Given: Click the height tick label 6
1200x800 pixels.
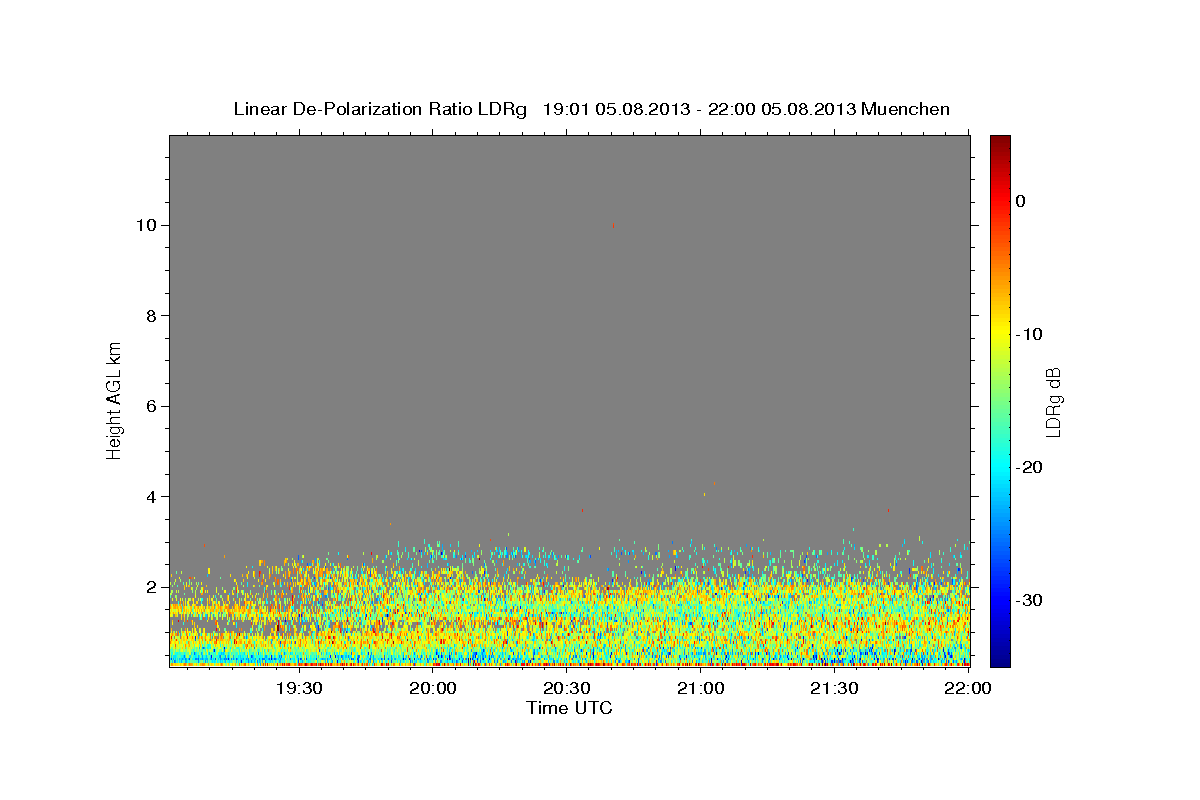Looking at the screenshot, I should [151, 406].
